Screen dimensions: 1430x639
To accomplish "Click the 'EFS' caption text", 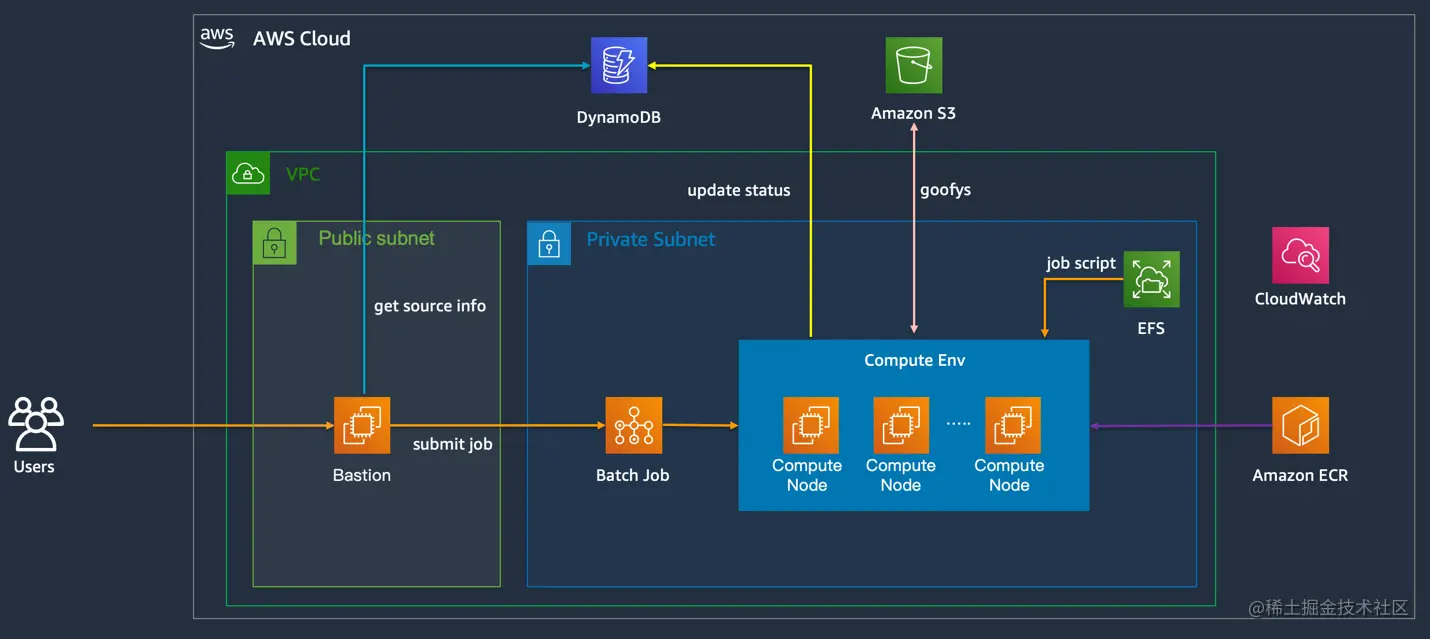I will [1151, 328].
